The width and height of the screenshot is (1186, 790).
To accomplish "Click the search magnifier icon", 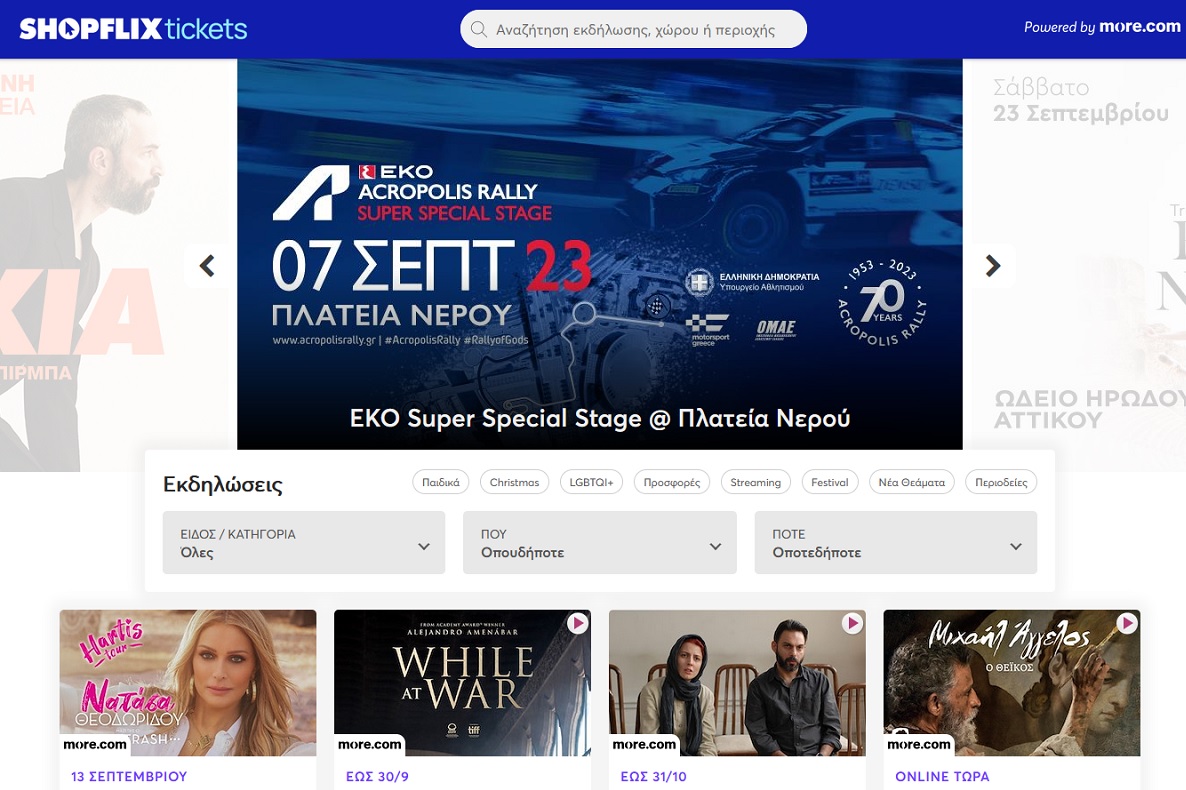I will click(478, 30).
